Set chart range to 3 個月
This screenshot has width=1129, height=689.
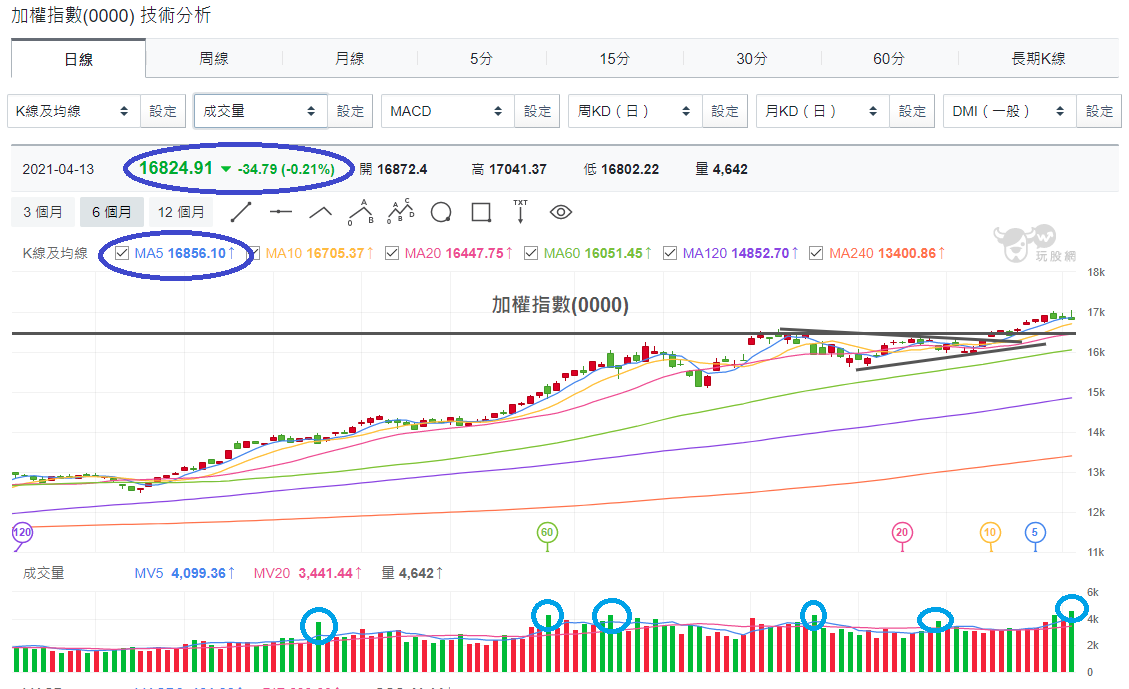[x=42, y=212]
